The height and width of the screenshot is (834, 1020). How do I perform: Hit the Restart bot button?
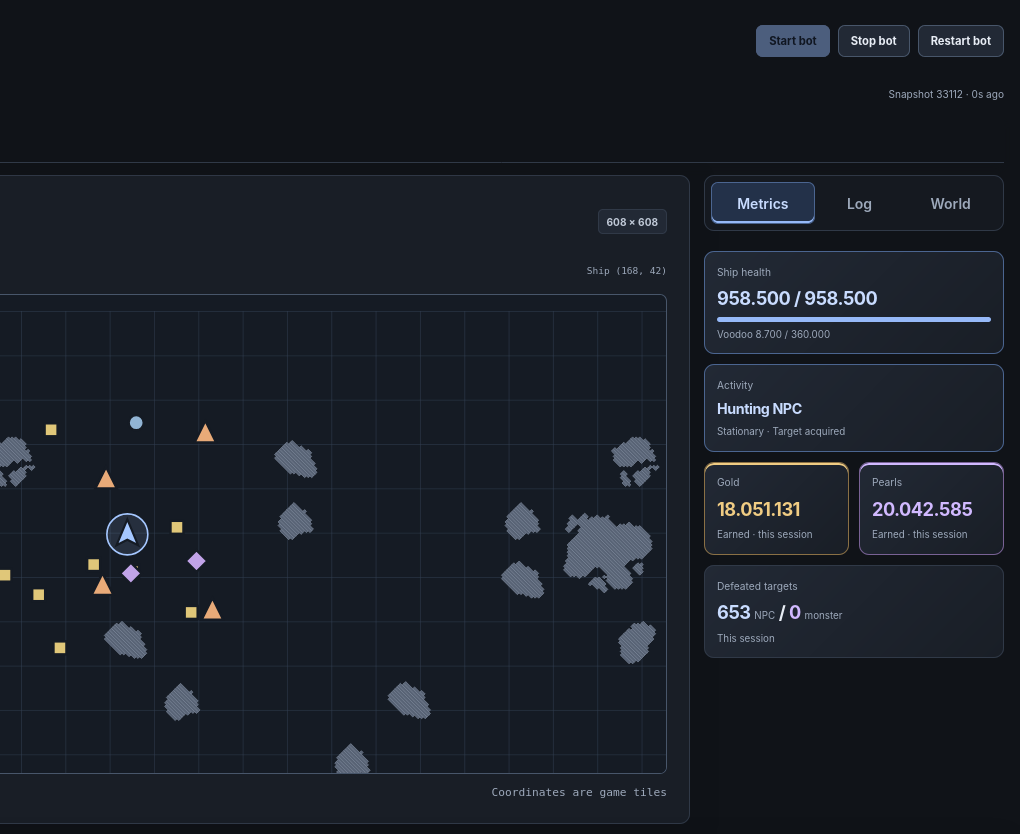pyautogui.click(x=960, y=41)
